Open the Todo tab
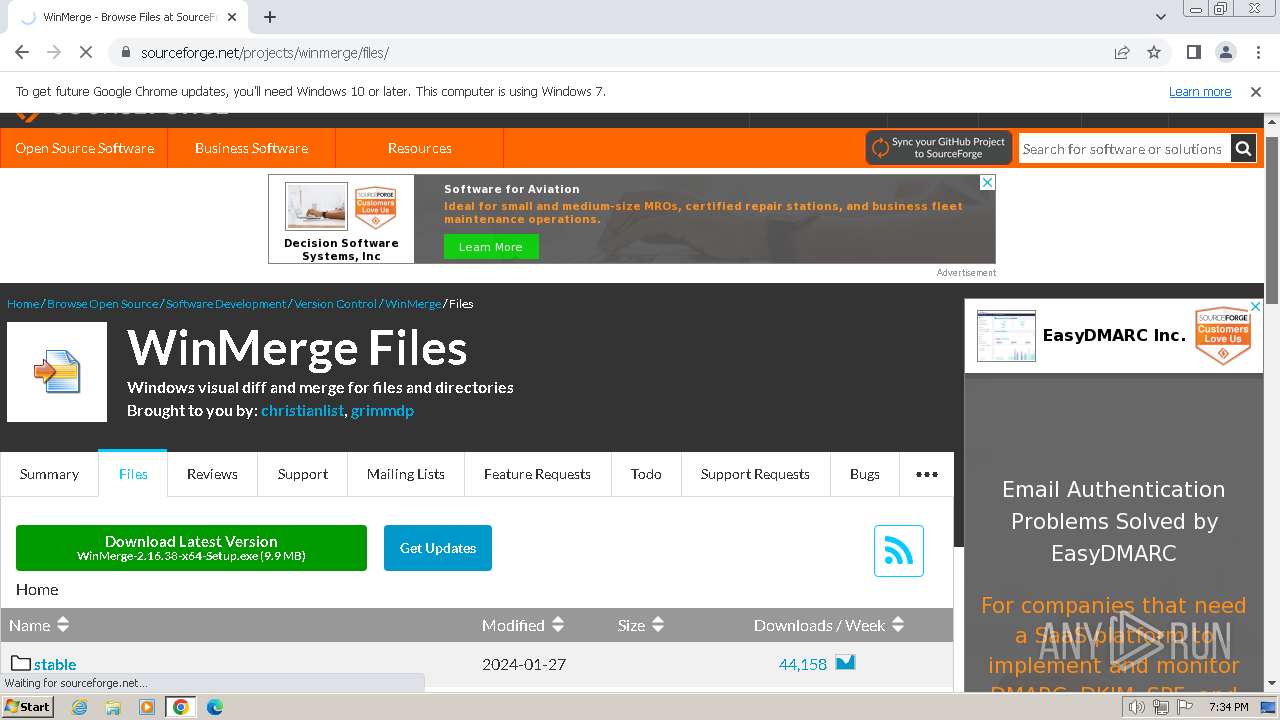1280x720 pixels. pos(646,474)
